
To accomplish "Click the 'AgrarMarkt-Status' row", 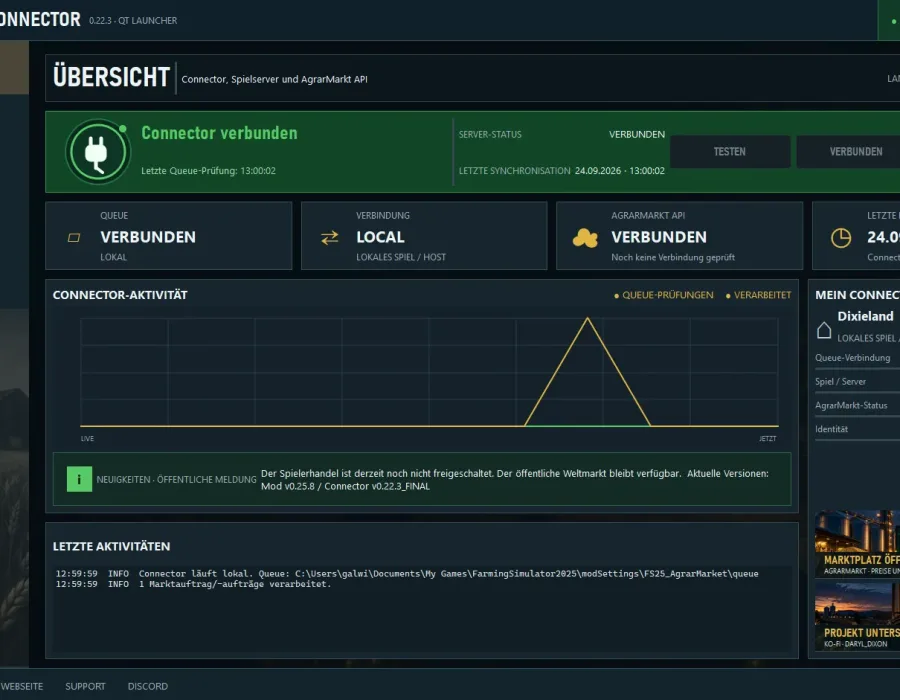I will point(857,405).
